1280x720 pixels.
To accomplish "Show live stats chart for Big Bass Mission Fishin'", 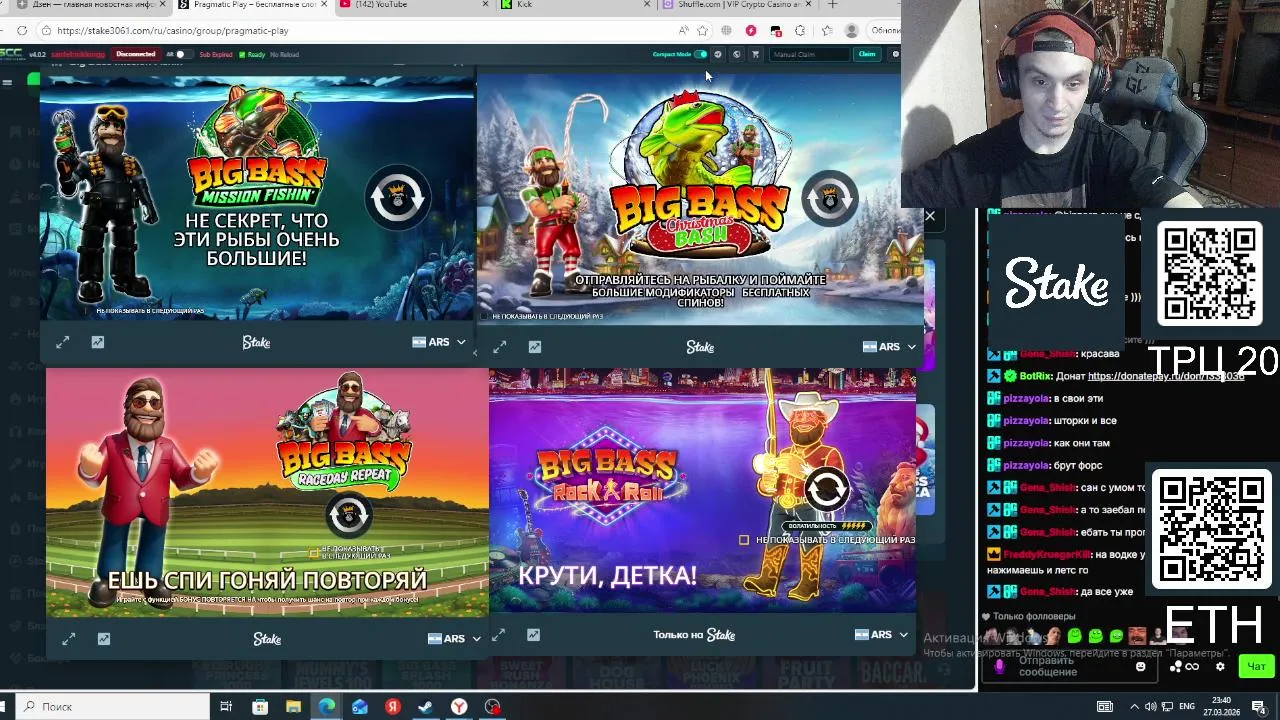I will (97, 342).
